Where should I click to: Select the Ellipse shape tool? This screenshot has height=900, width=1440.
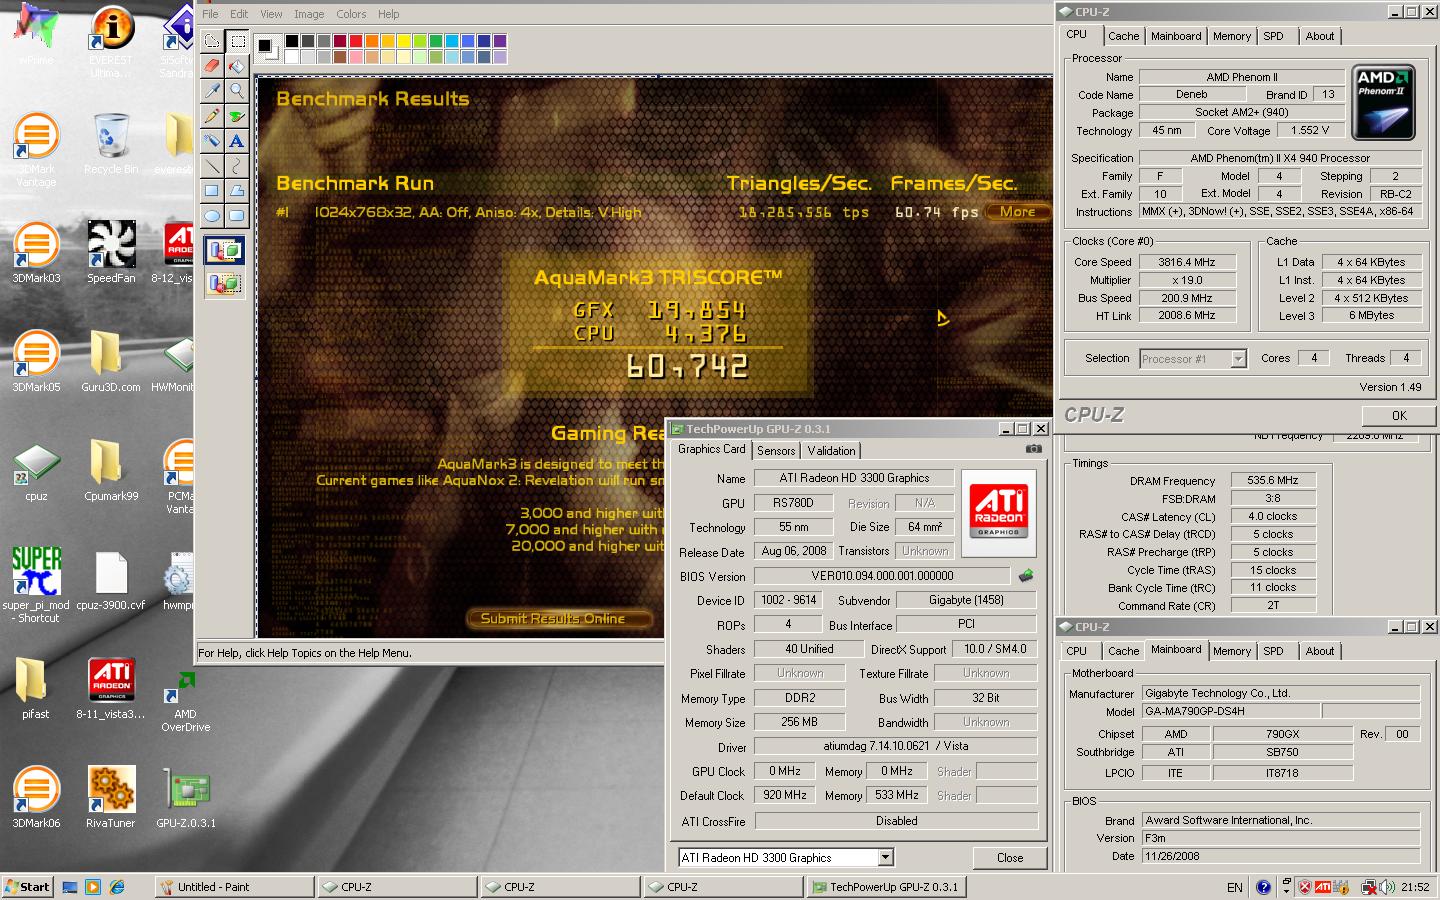point(212,216)
